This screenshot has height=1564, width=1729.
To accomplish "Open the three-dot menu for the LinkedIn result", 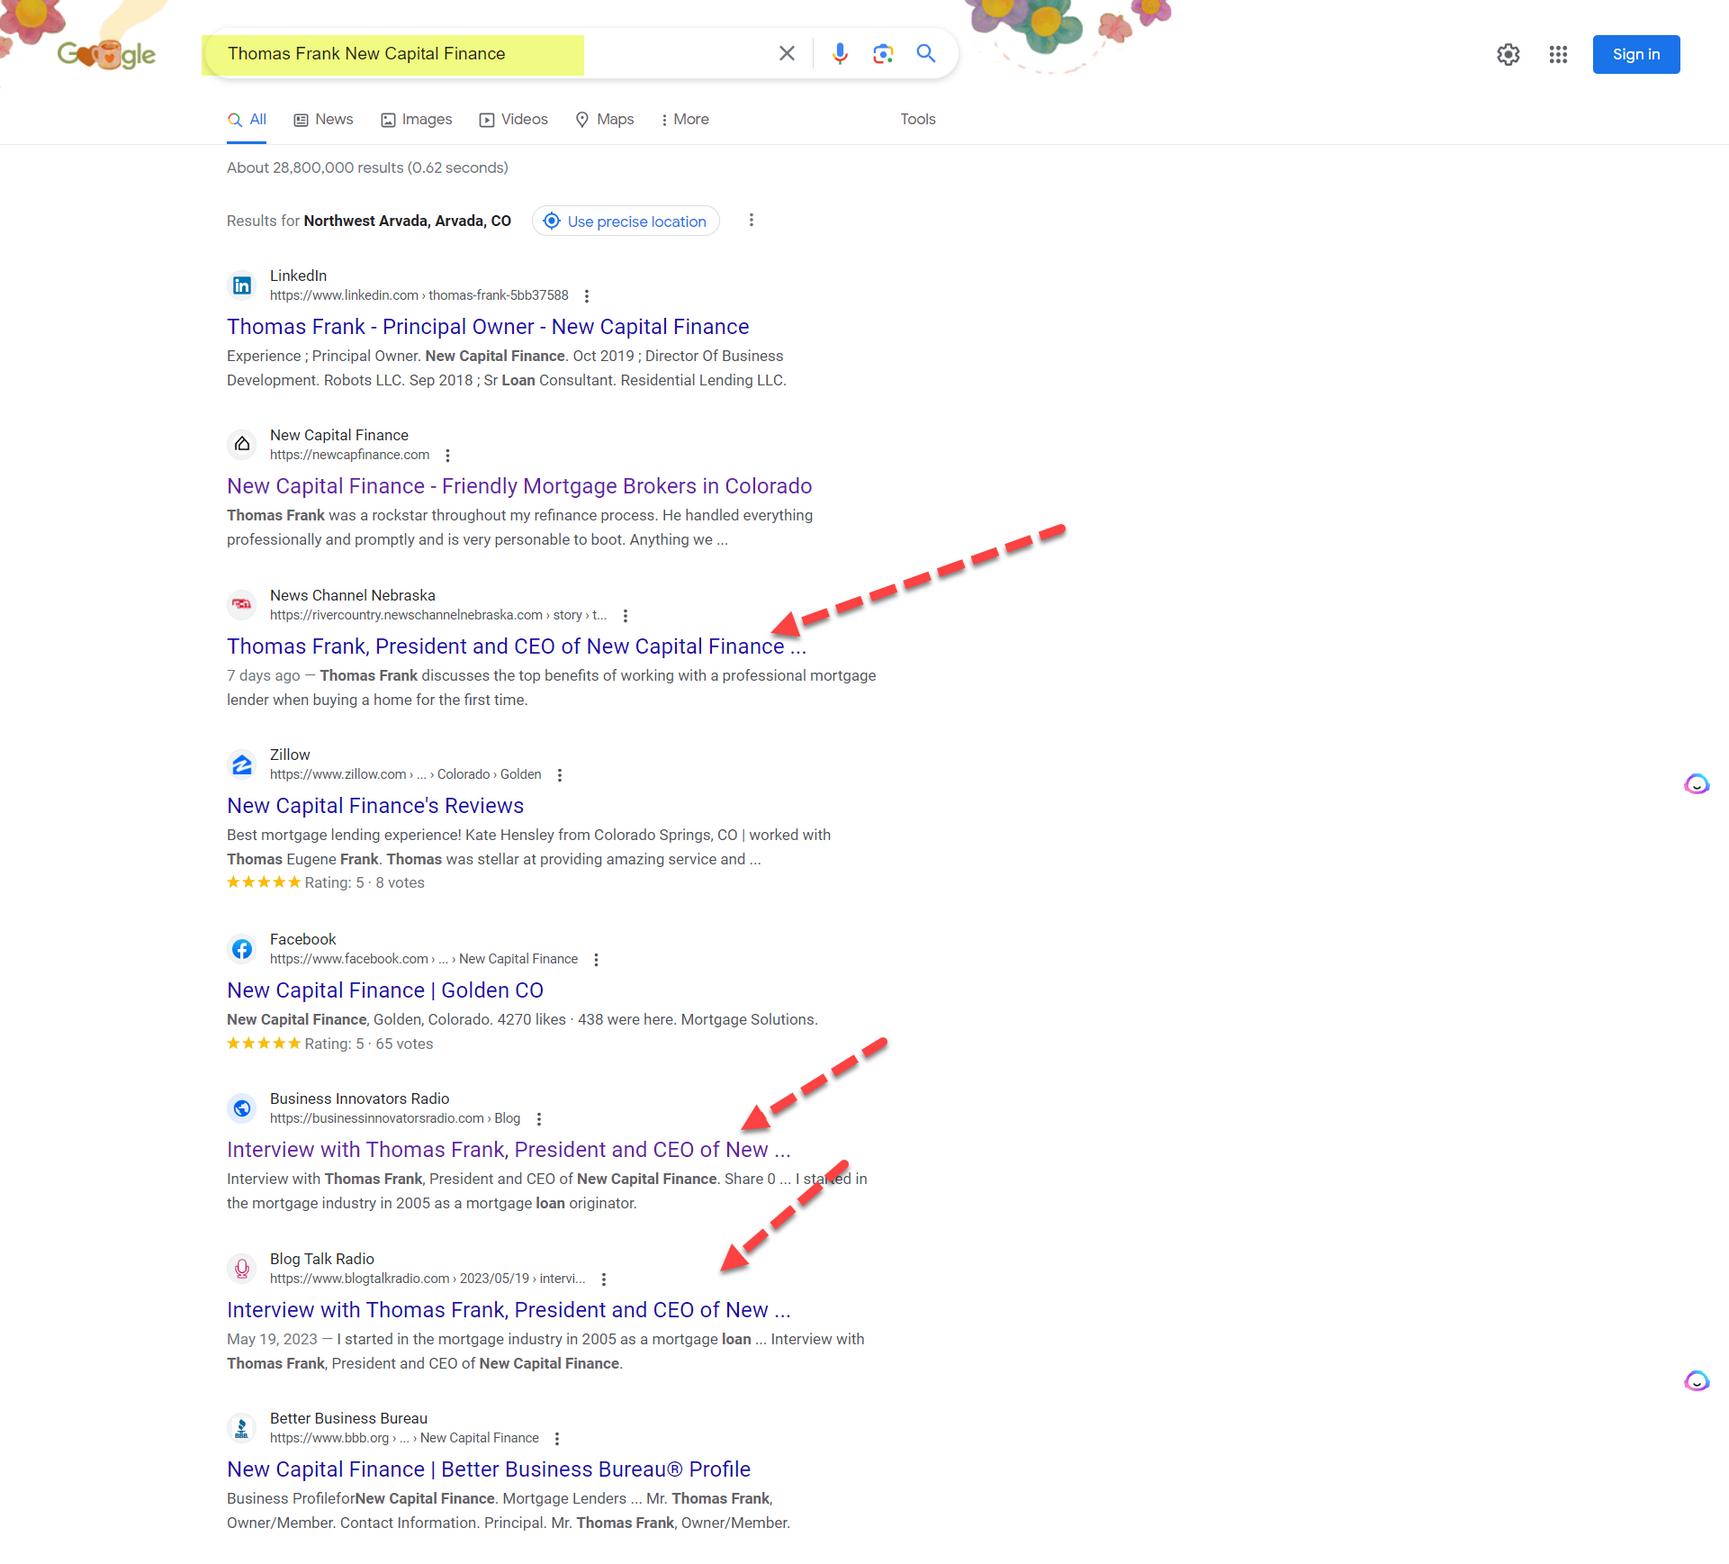I will pyautogui.click(x=587, y=296).
